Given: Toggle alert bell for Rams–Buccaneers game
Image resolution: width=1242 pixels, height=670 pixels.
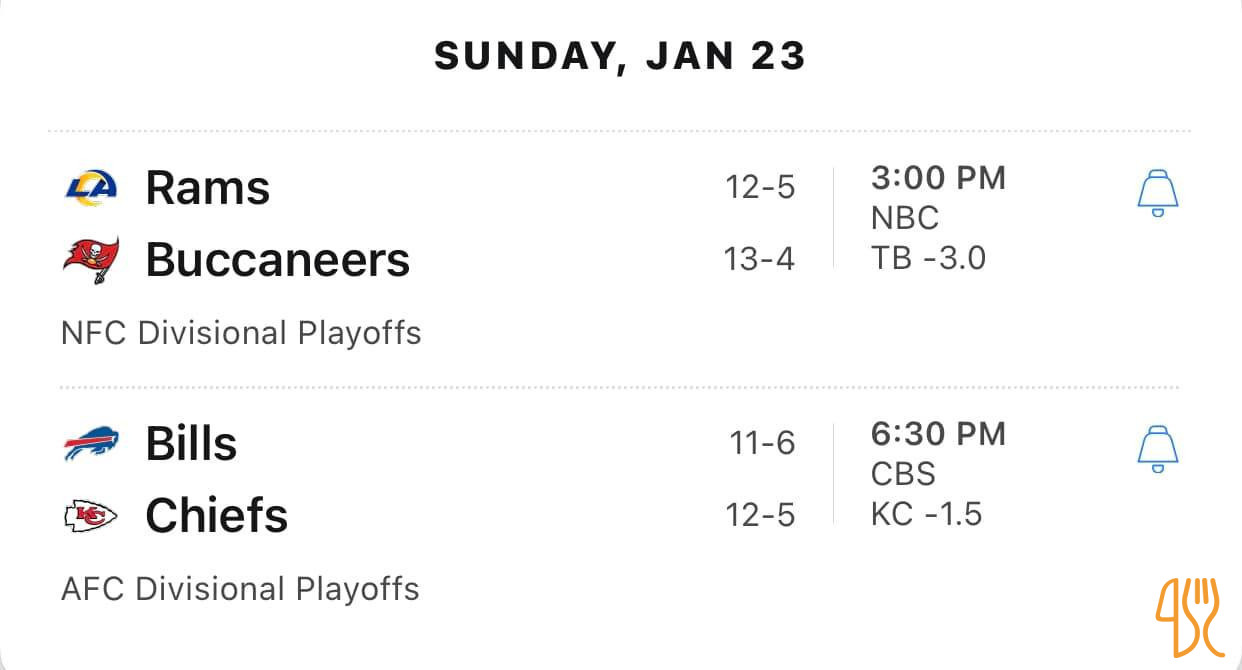Looking at the screenshot, I should [x=1158, y=193].
